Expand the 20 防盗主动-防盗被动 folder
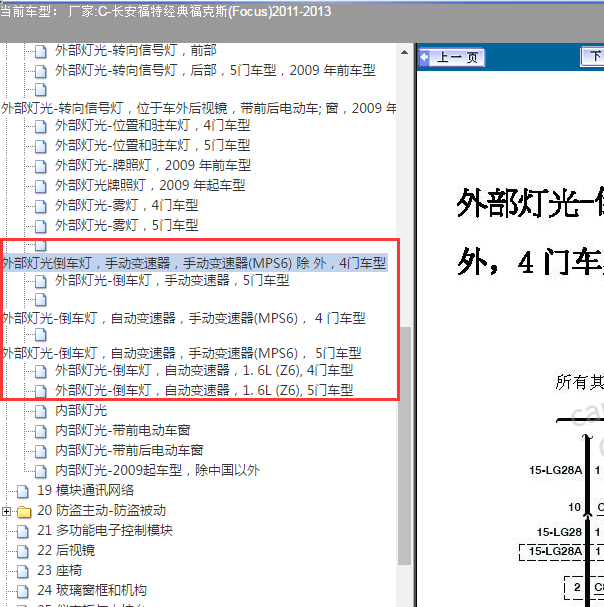Image resolution: width=604 pixels, height=607 pixels. (x=6, y=511)
